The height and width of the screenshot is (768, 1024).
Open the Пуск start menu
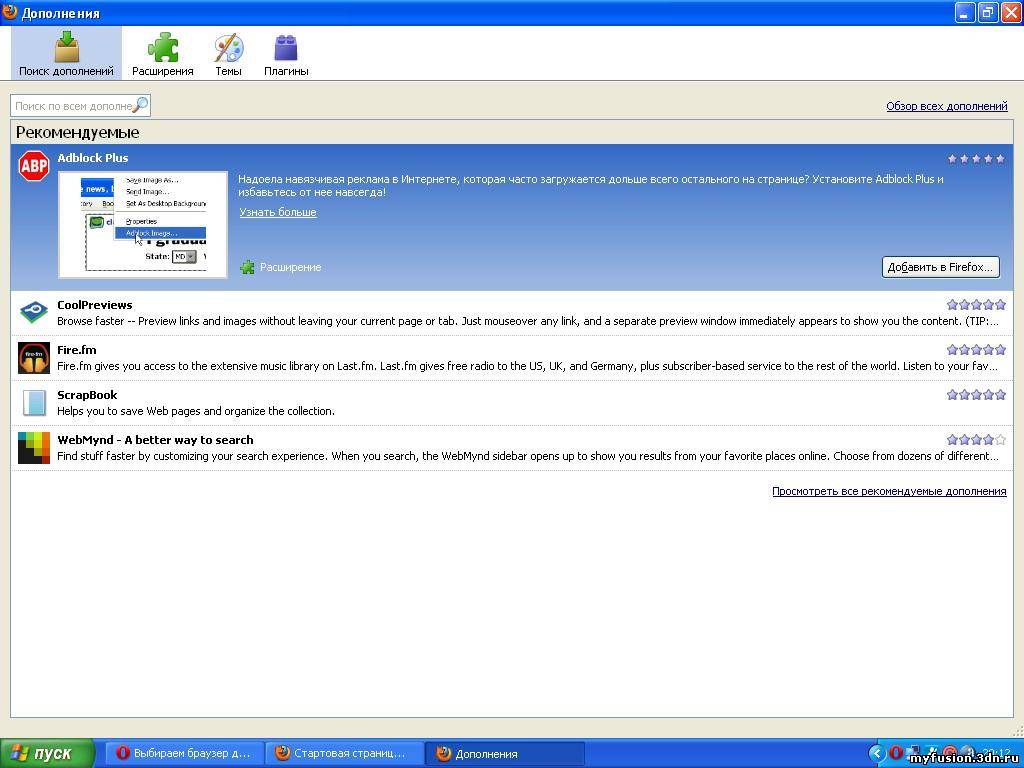(47, 754)
